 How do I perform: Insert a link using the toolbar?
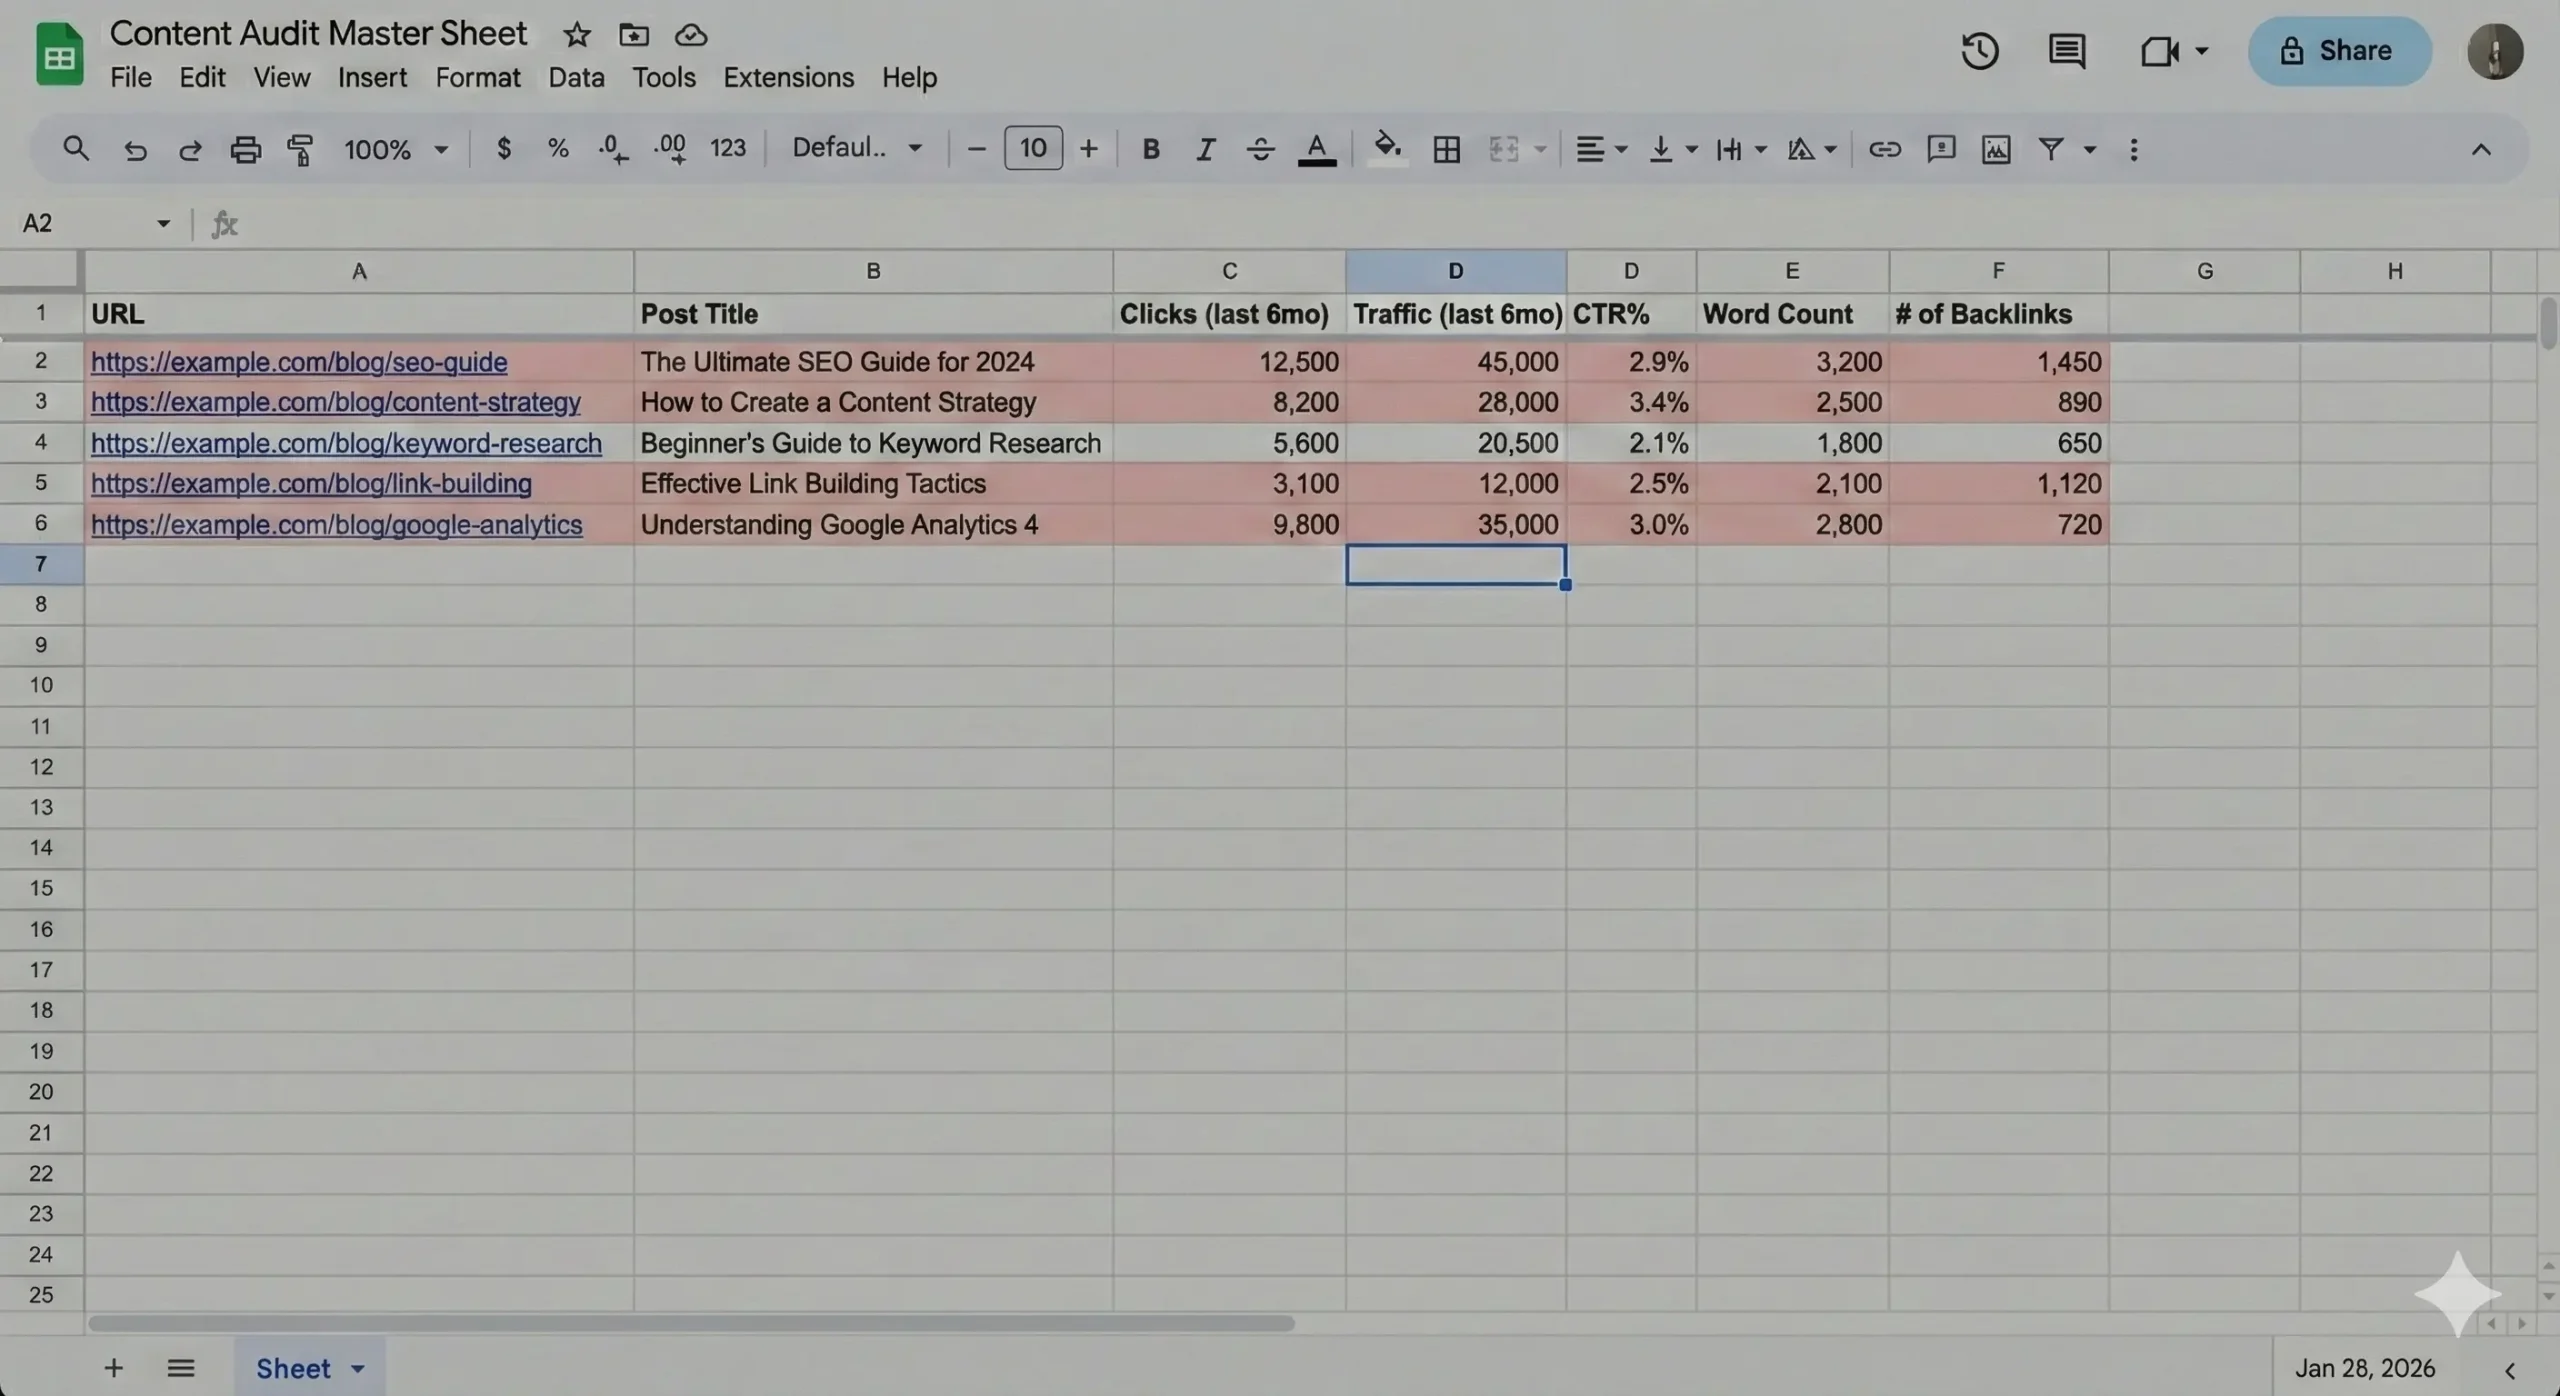1884,148
